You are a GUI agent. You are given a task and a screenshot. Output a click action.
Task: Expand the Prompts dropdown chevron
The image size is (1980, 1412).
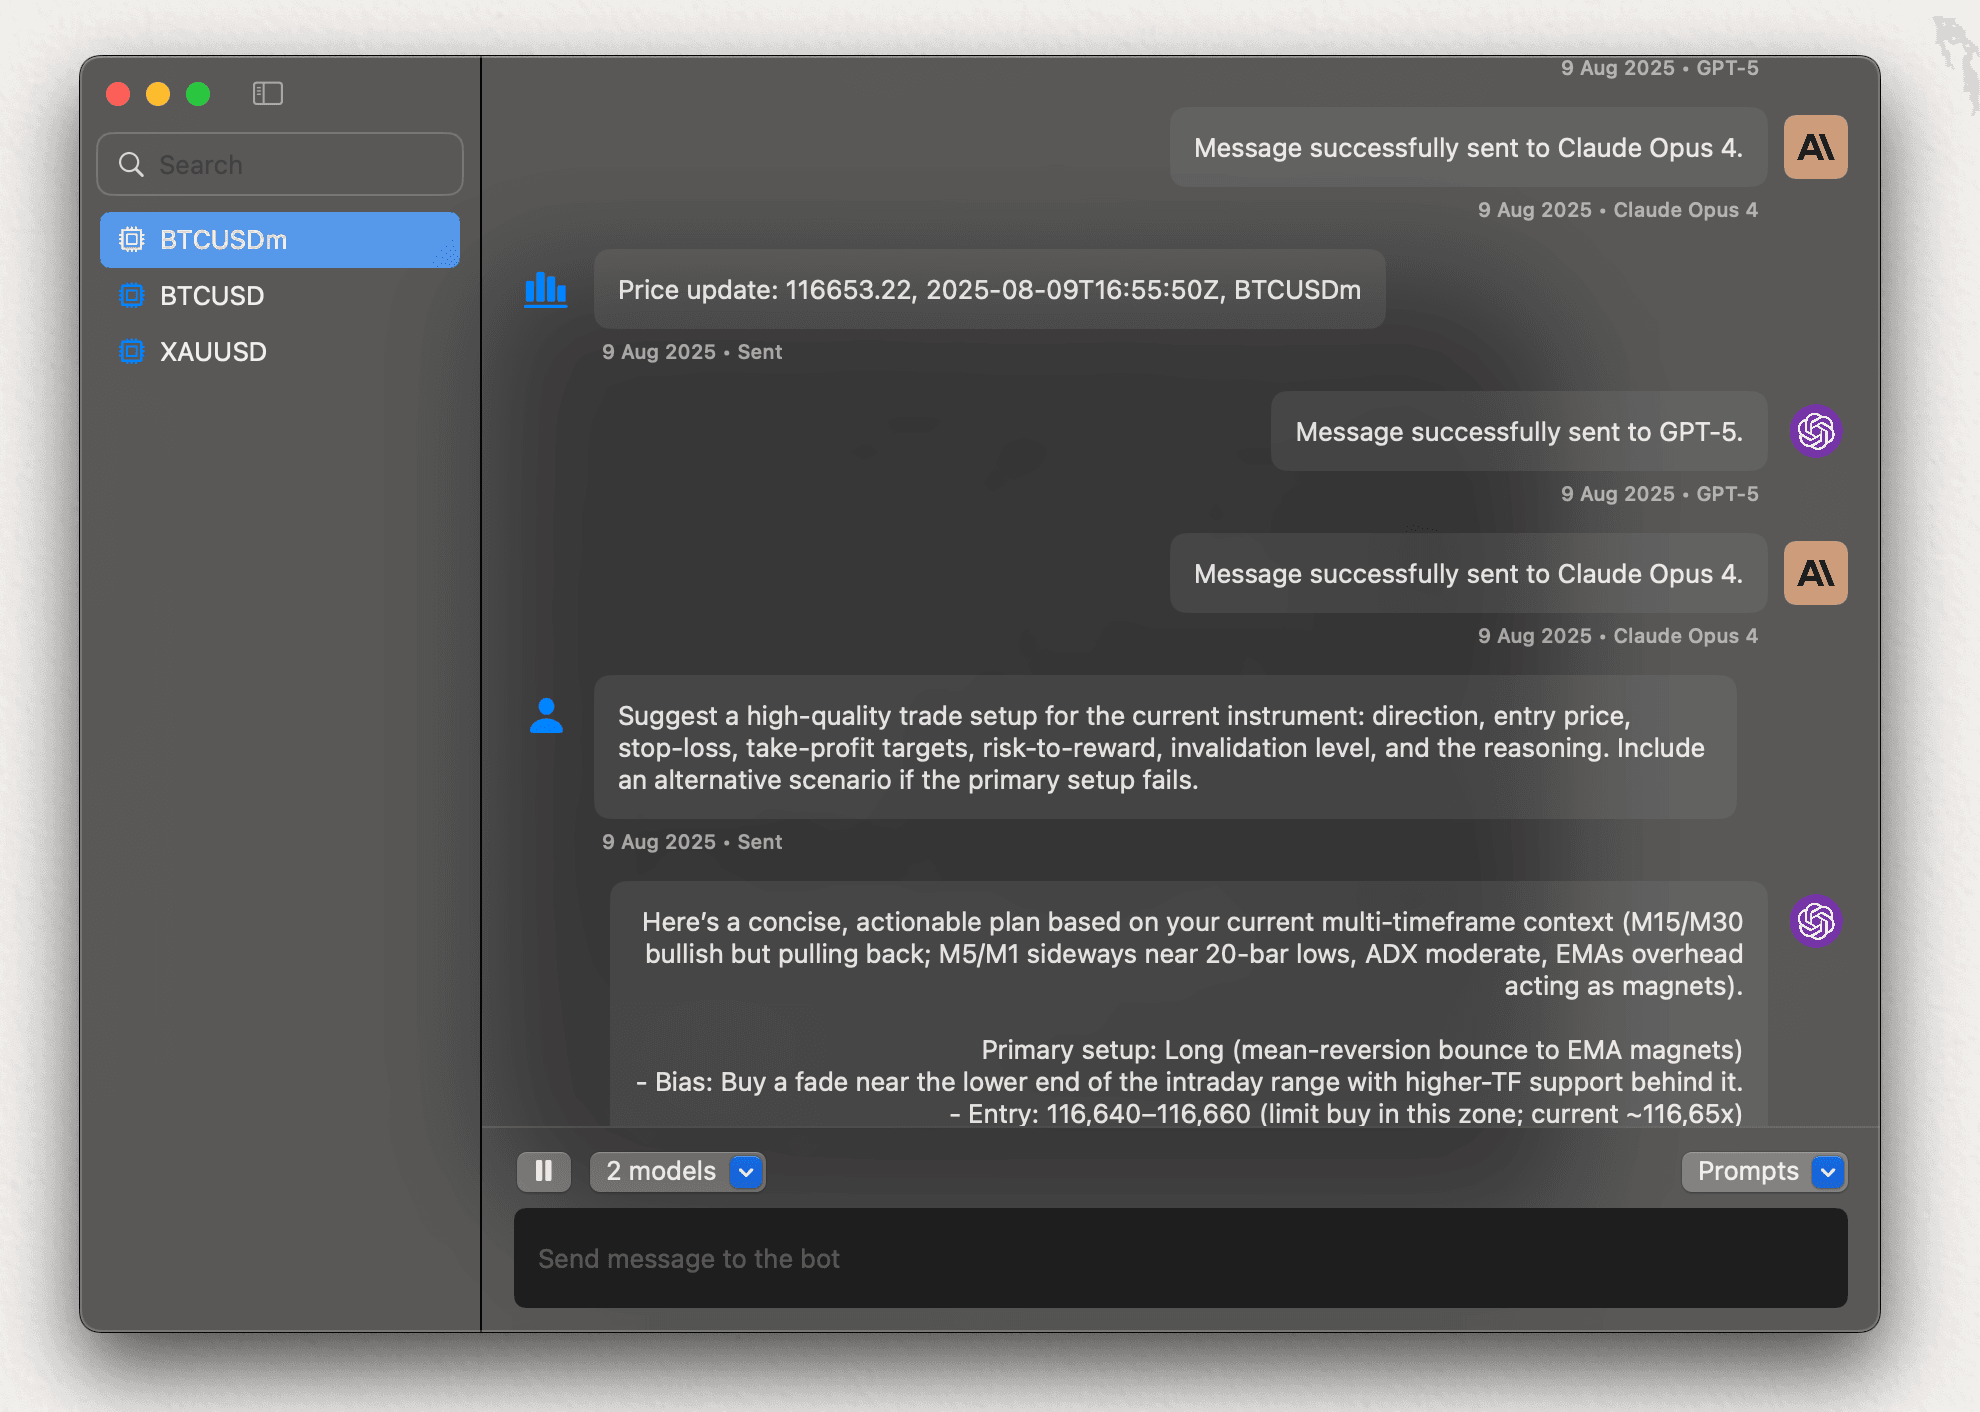pyautogui.click(x=1828, y=1171)
